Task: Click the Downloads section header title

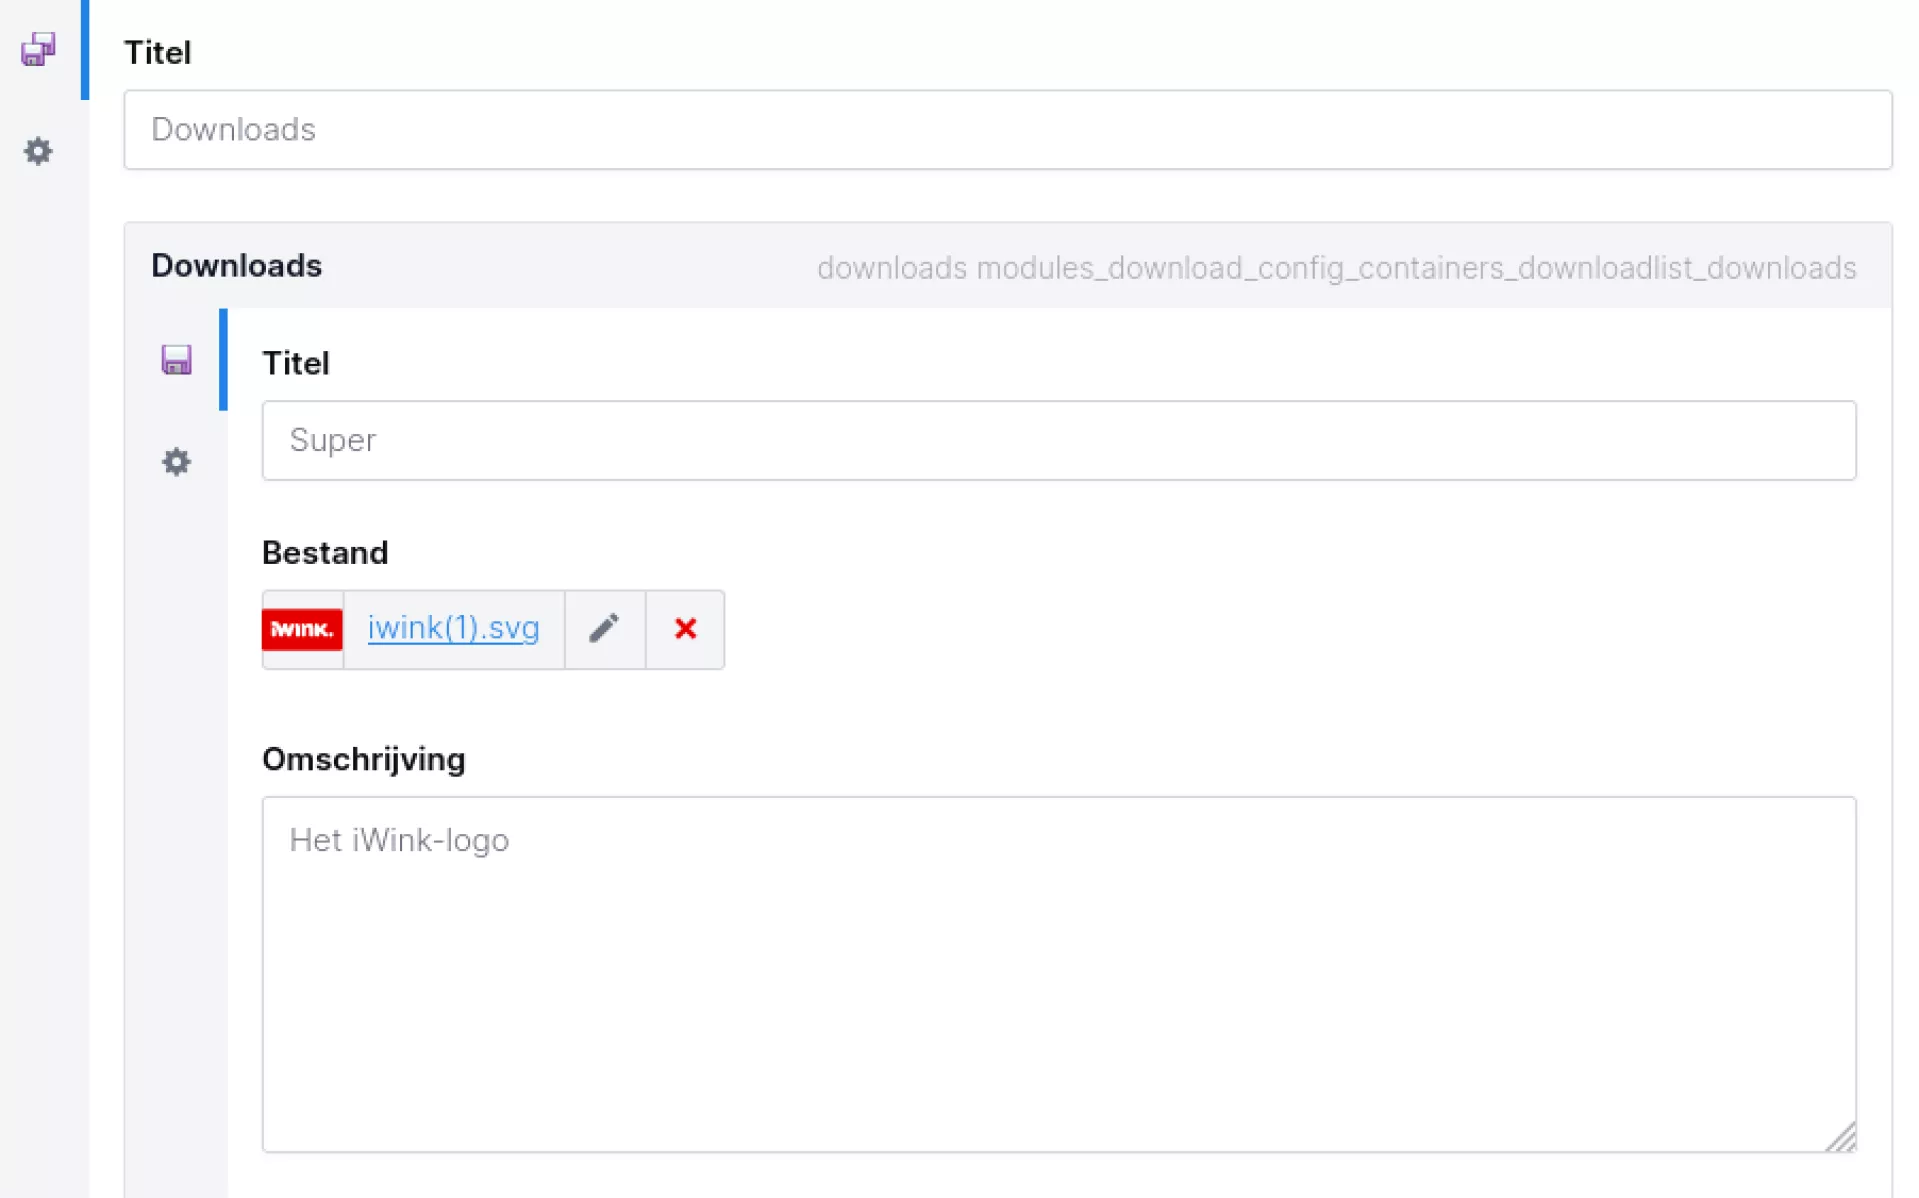Action: tap(236, 266)
